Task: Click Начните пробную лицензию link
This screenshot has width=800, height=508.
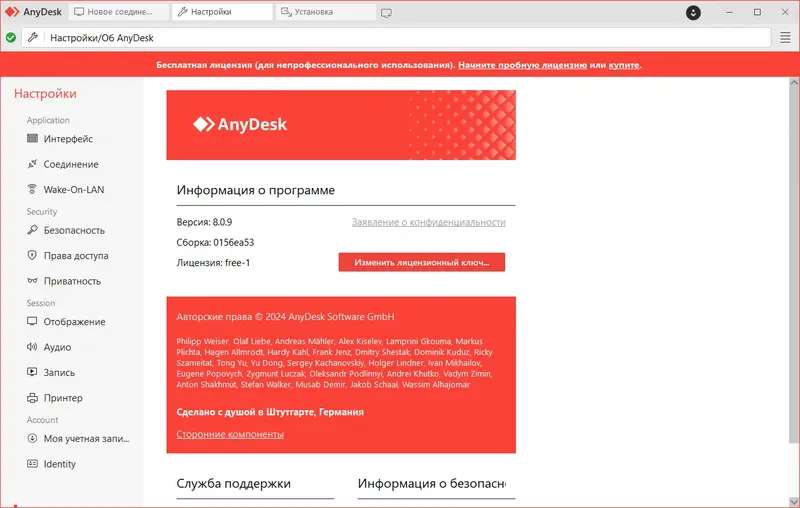Action: point(522,65)
